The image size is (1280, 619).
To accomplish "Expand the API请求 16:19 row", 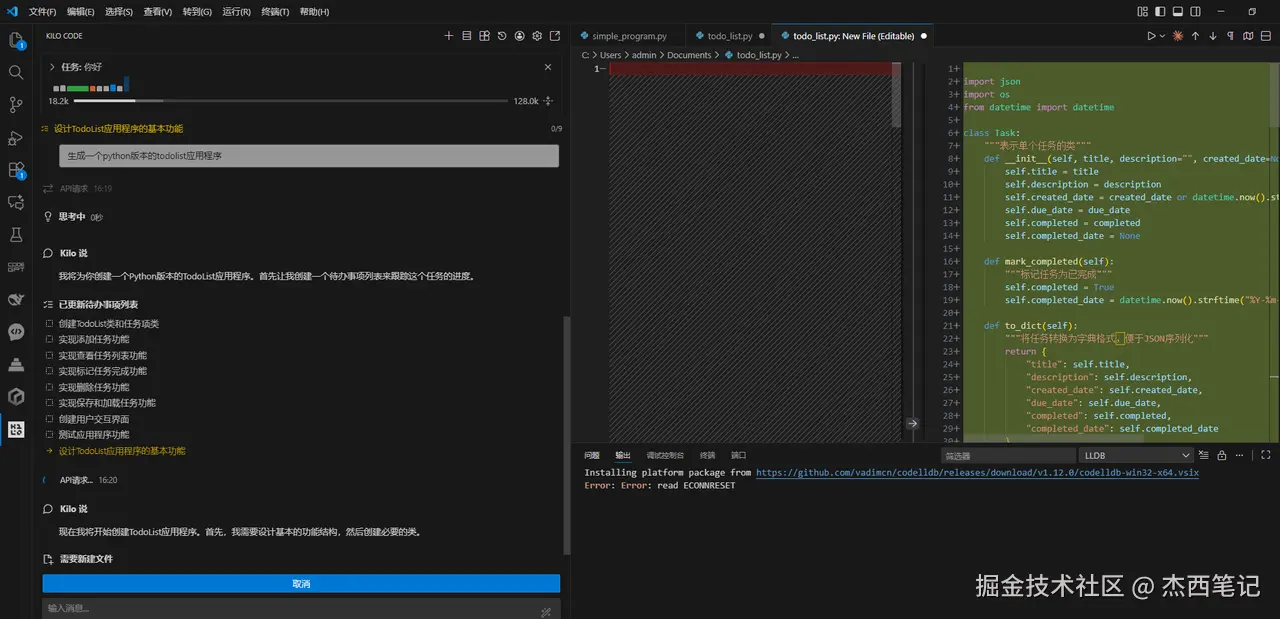I will [x=78, y=188].
